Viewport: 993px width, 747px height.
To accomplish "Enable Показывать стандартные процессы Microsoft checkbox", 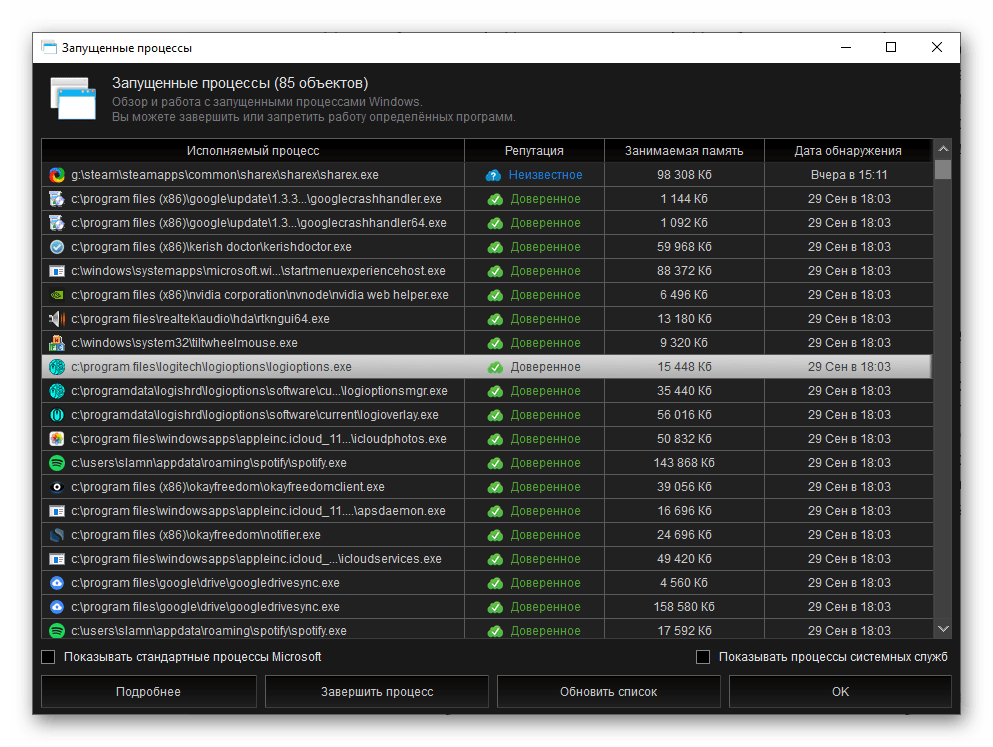I will click(48, 657).
